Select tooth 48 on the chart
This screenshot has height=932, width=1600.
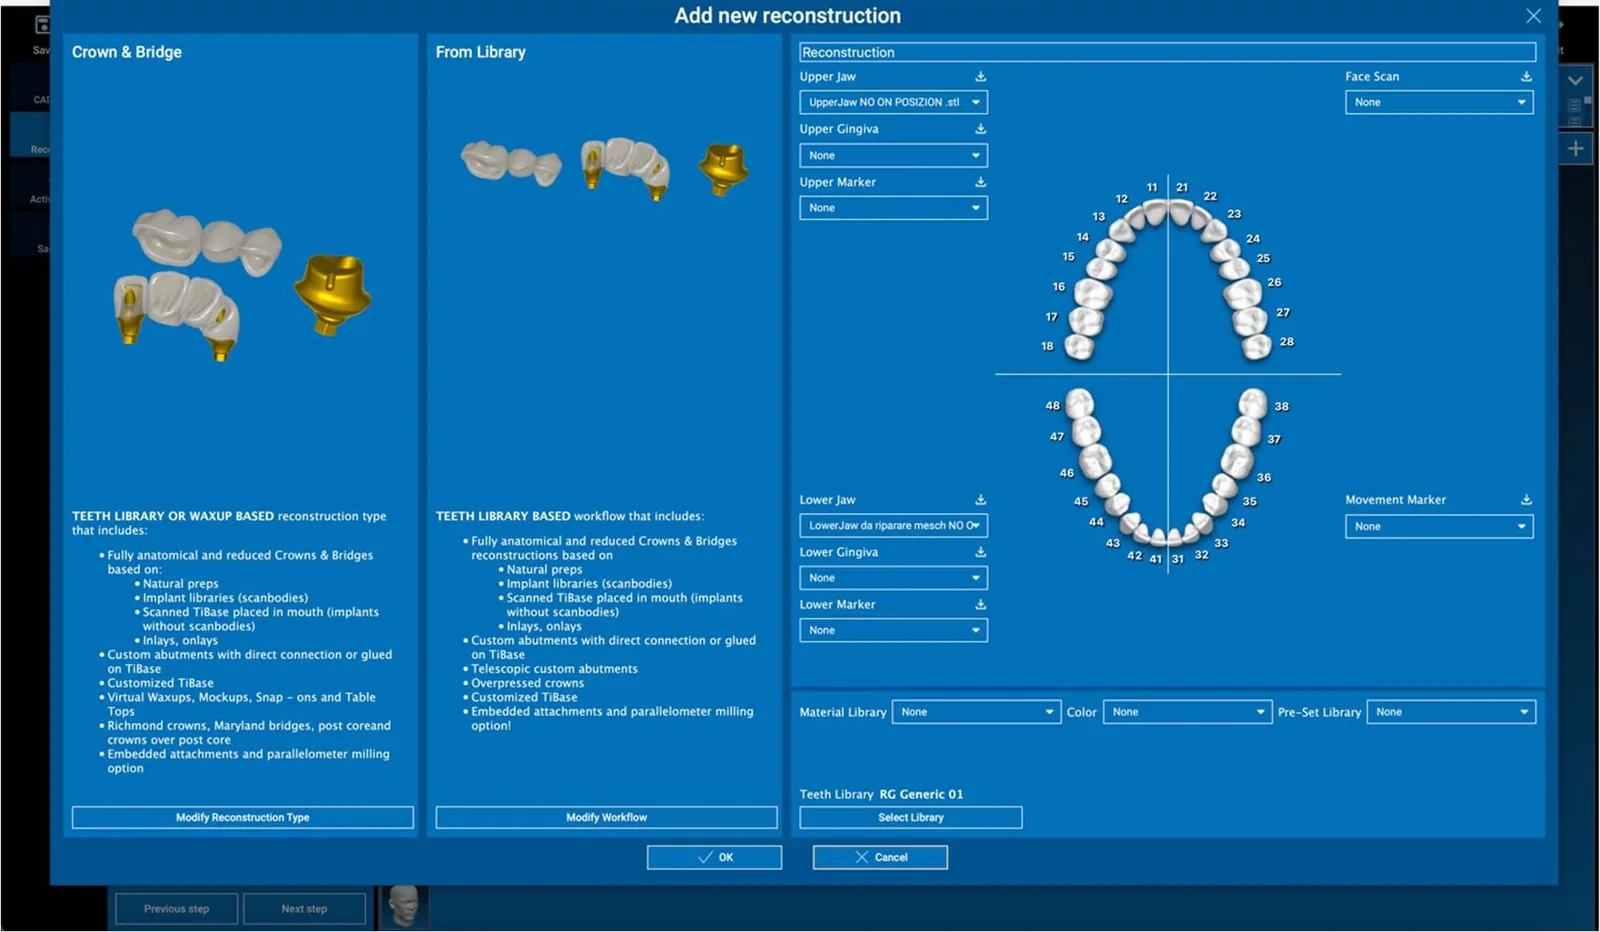pyautogui.click(x=1079, y=404)
